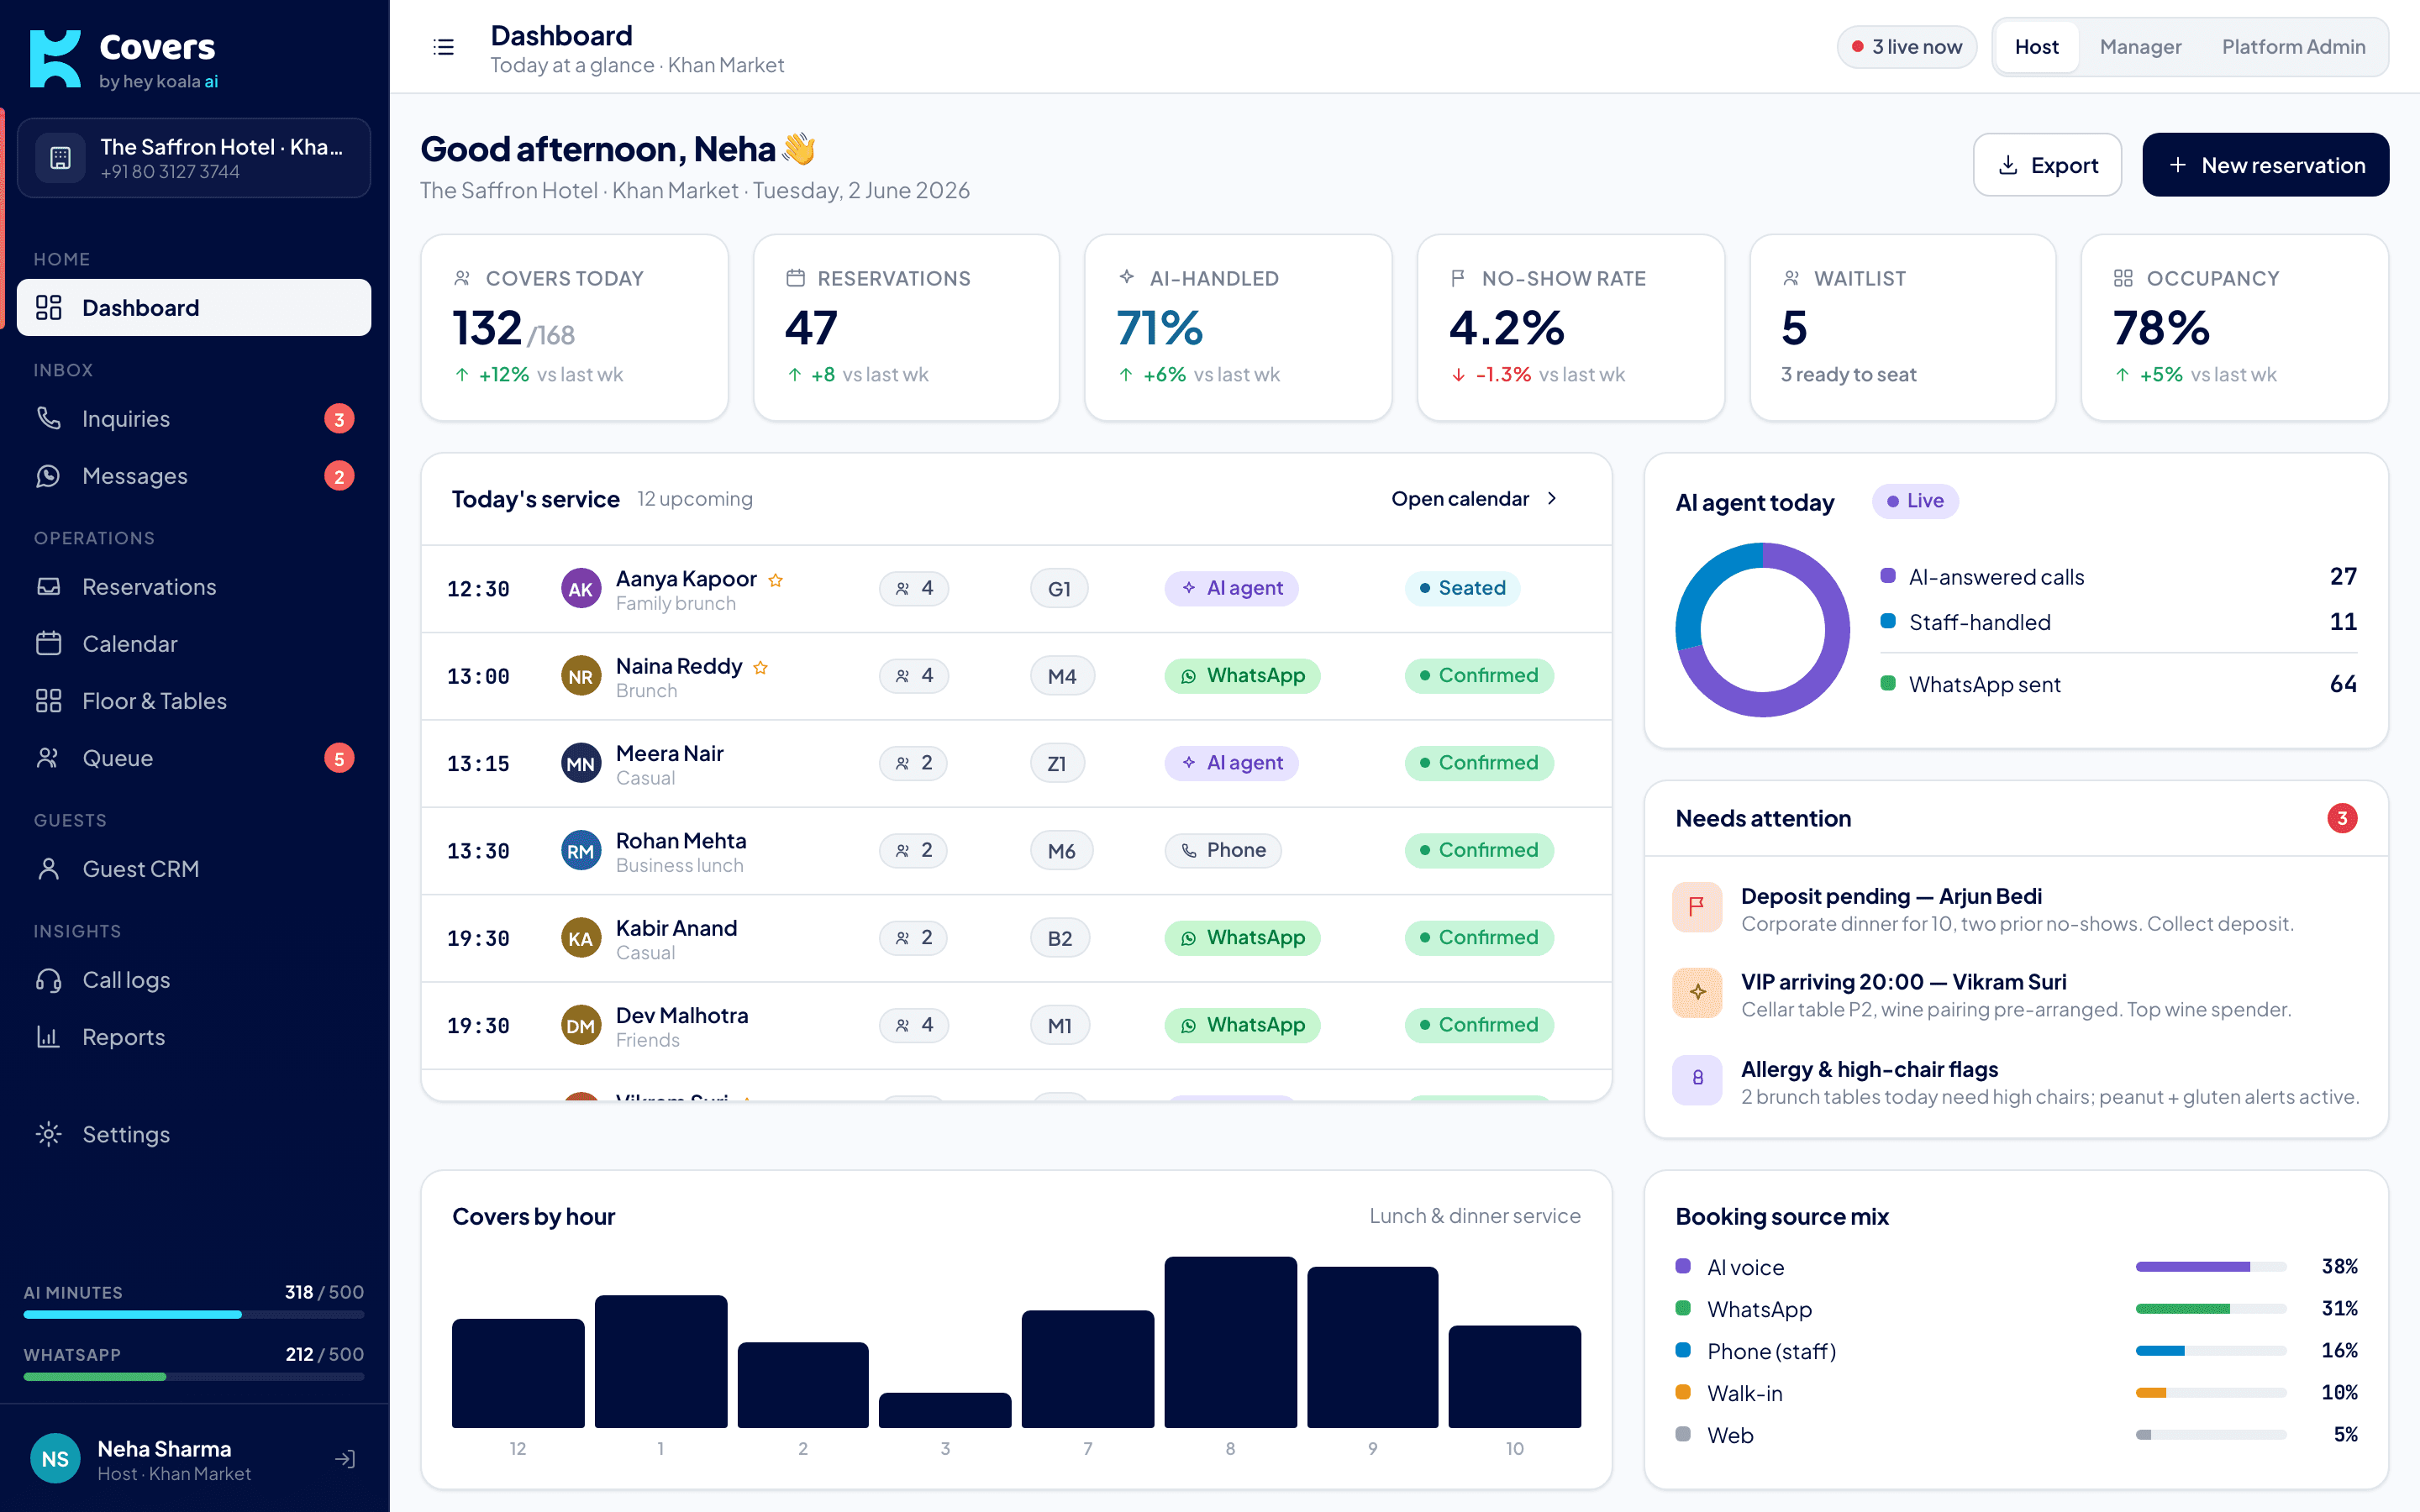Click the Occupancy stat card

2235,328
